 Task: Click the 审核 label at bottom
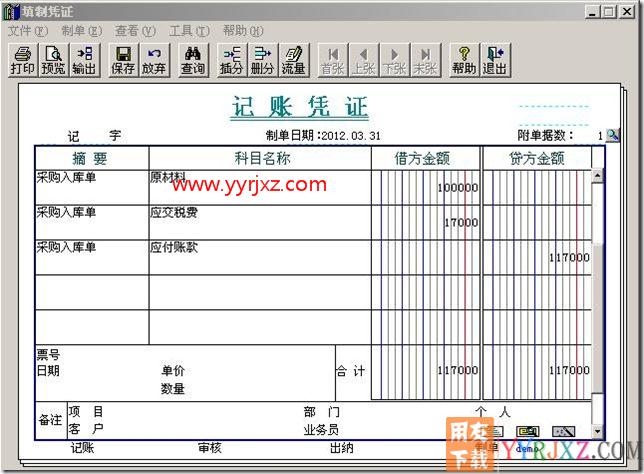tap(210, 448)
